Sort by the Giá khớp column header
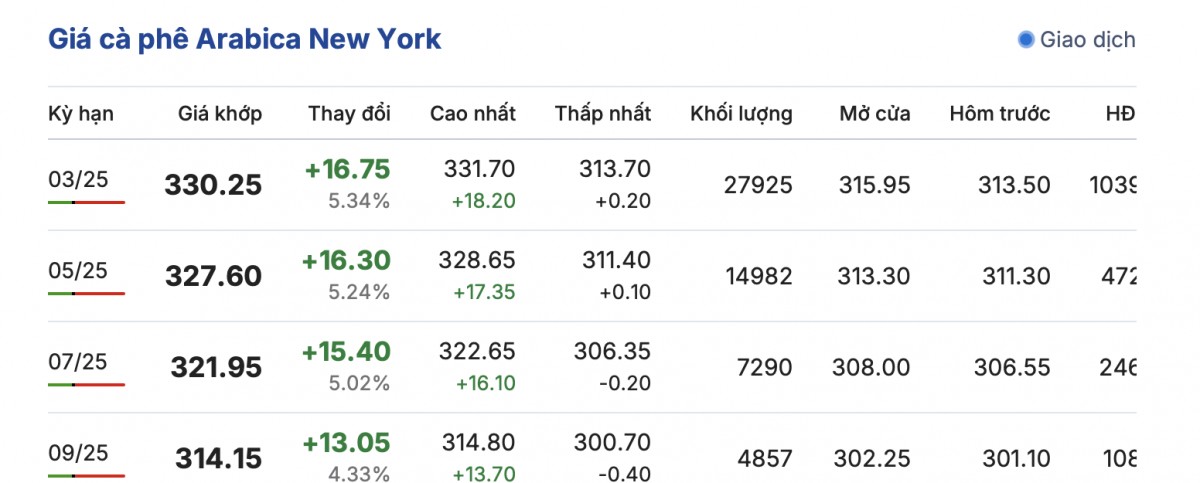This screenshot has width=1200, height=483. (220, 113)
